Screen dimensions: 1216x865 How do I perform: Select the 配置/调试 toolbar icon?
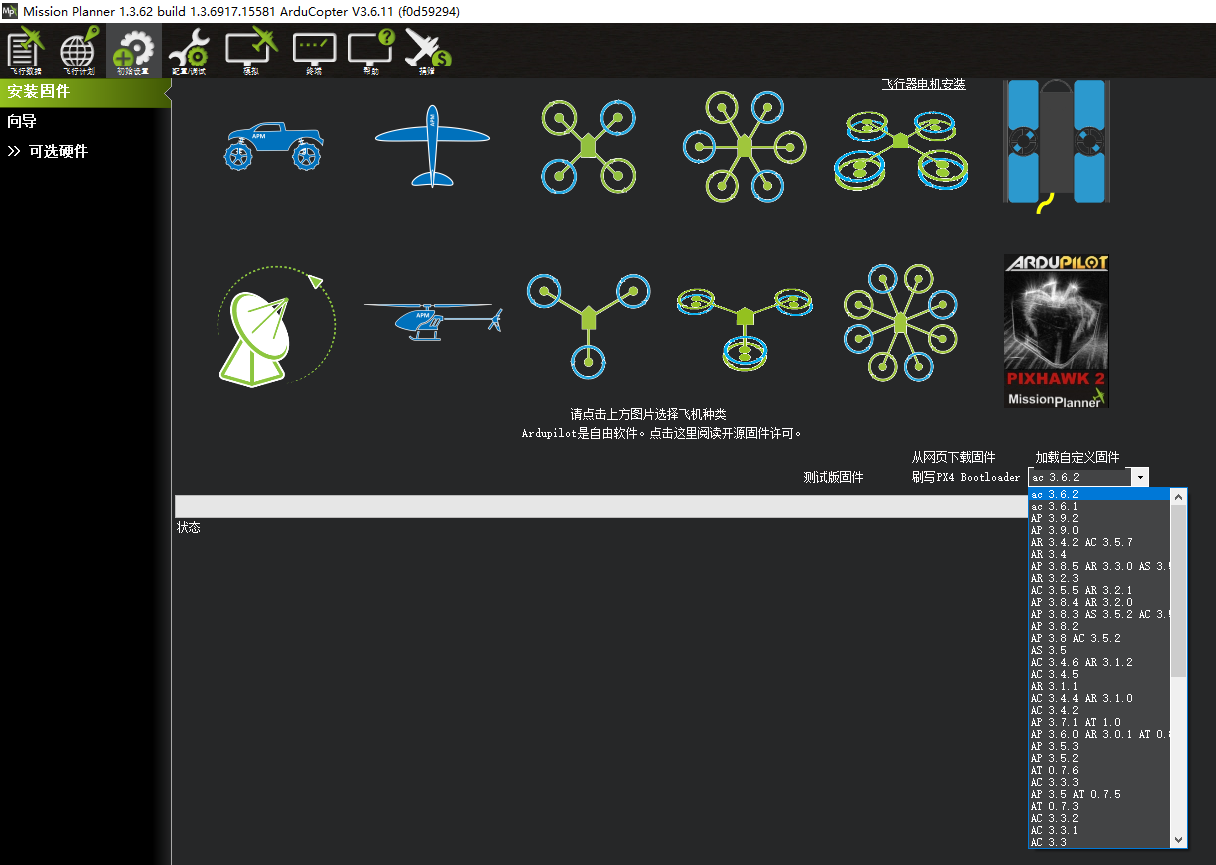[x=188, y=50]
